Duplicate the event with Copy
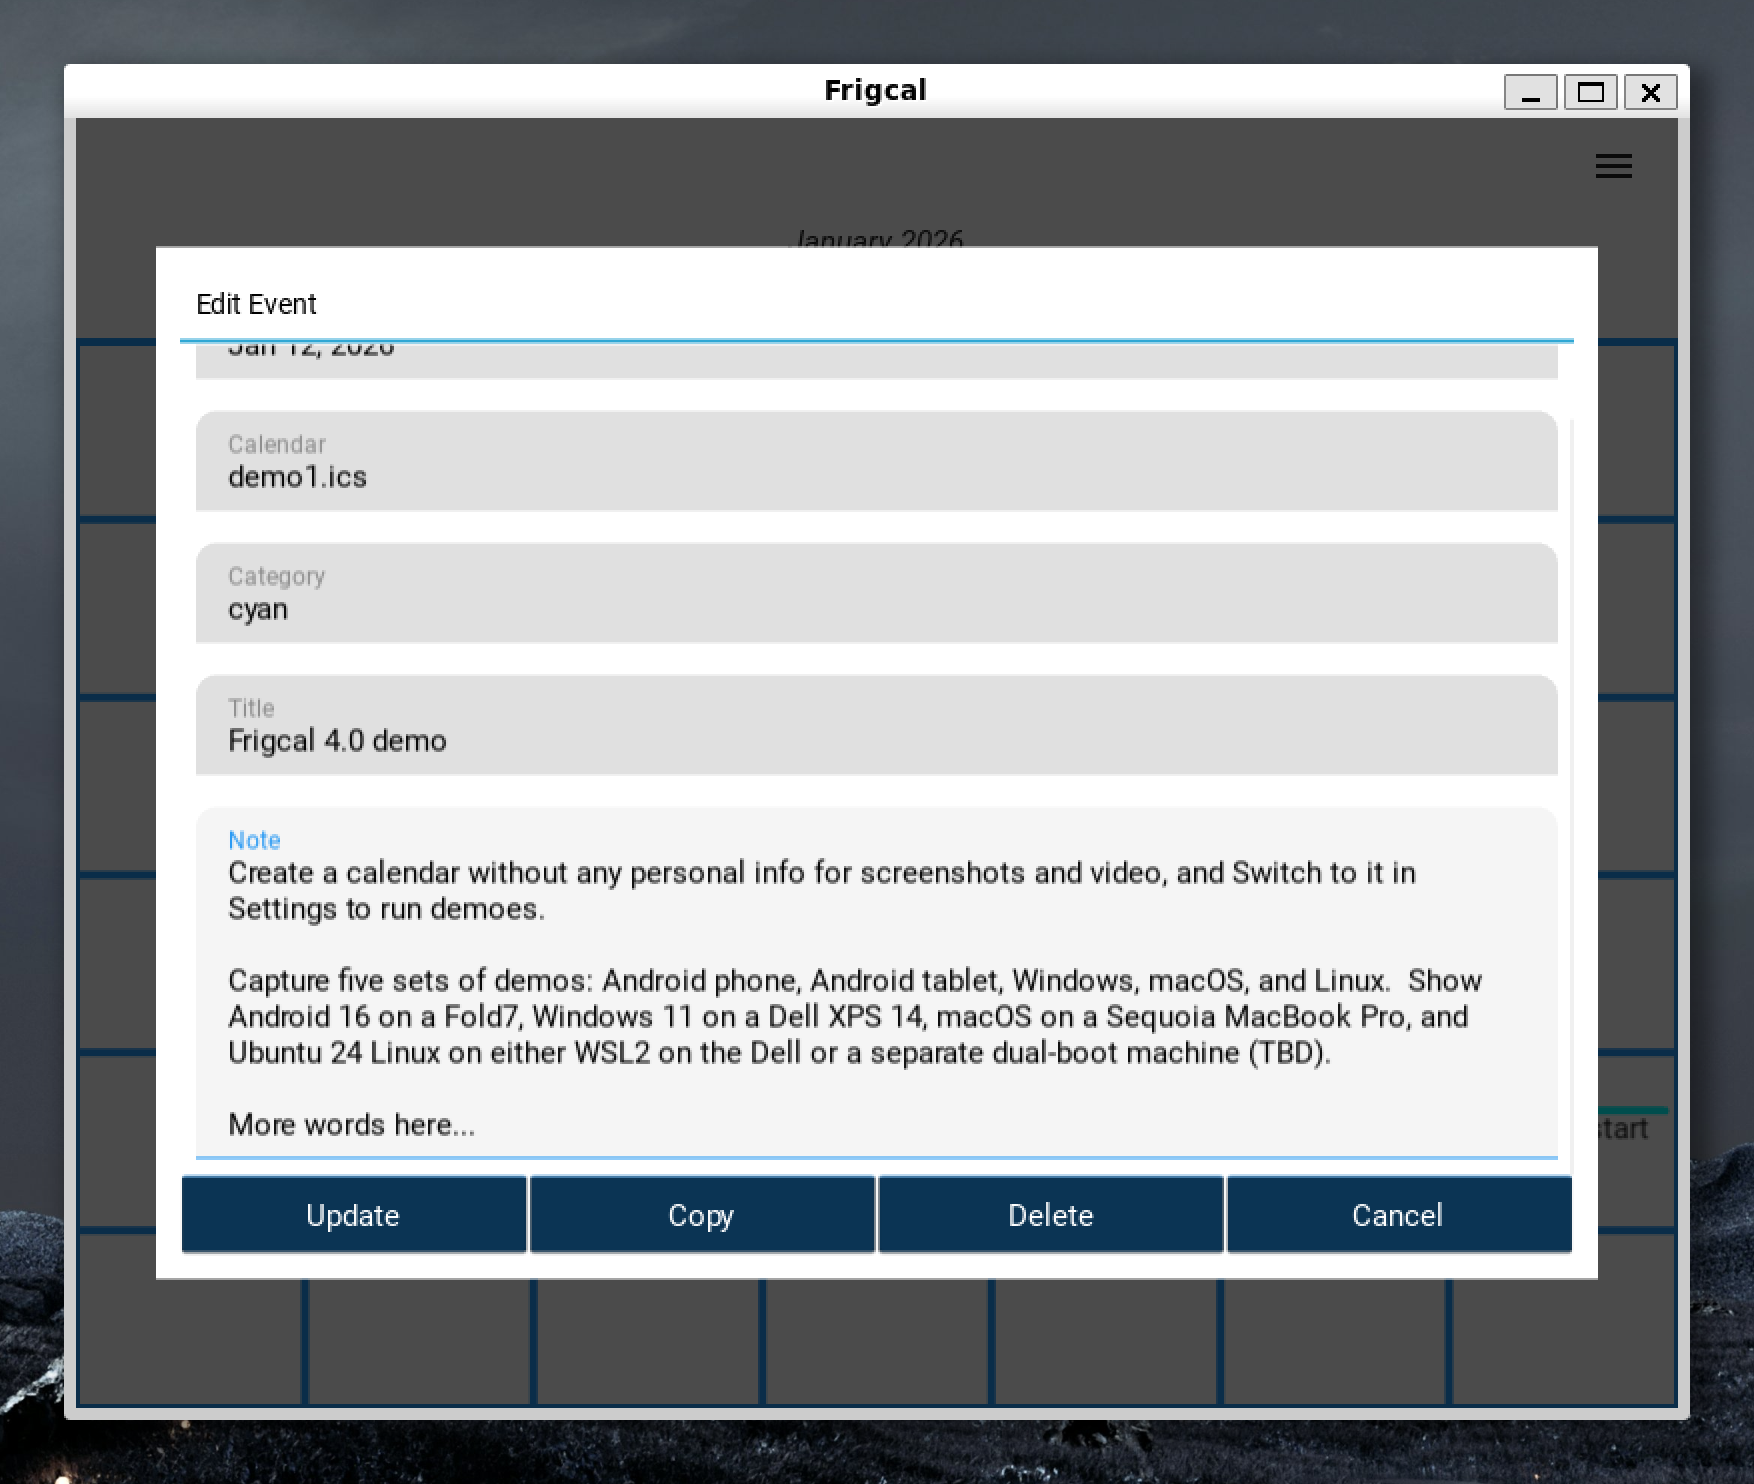The image size is (1754, 1484). [x=701, y=1215]
